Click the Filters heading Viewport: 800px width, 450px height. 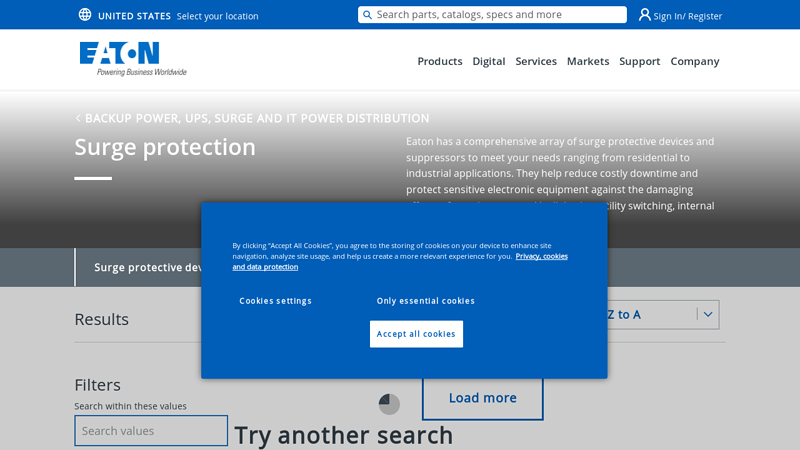pyautogui.click(x=97, y=385)
